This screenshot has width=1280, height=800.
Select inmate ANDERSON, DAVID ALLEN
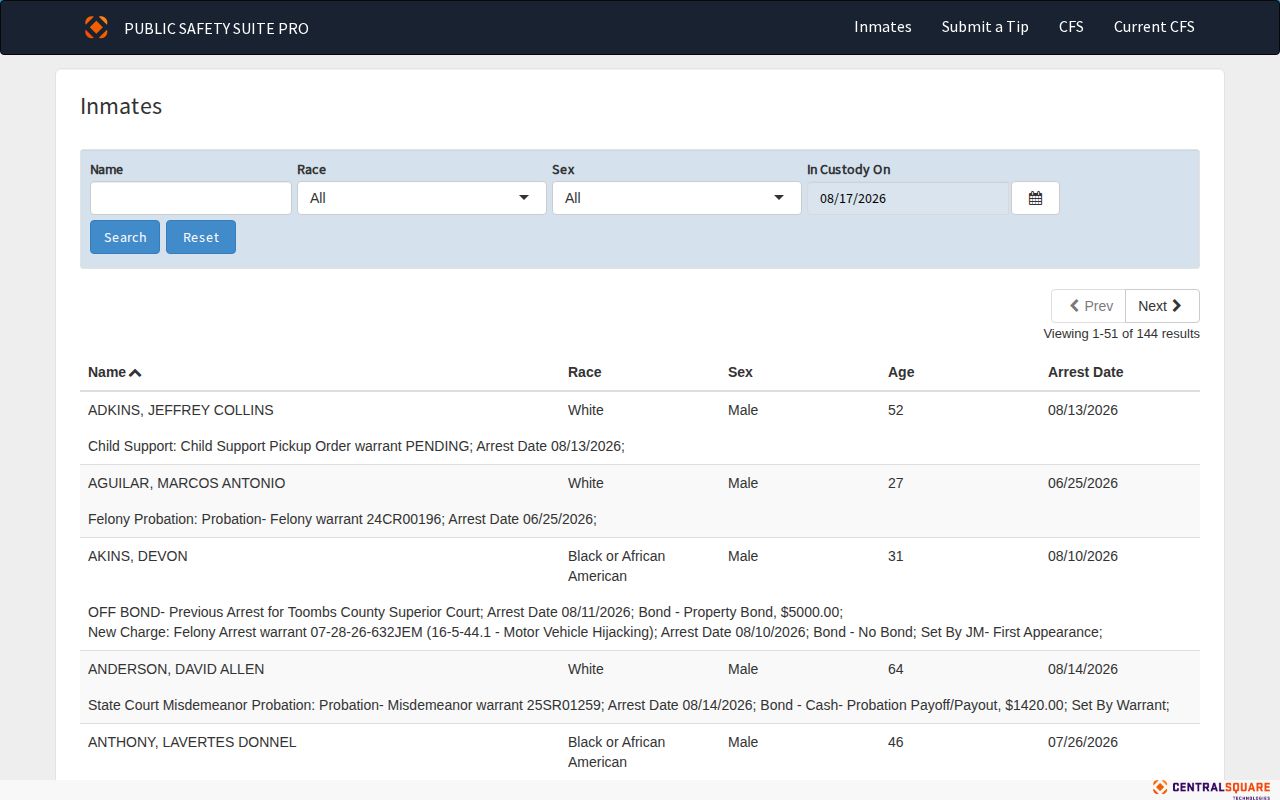pyautogui.click(x=177, y=669)
